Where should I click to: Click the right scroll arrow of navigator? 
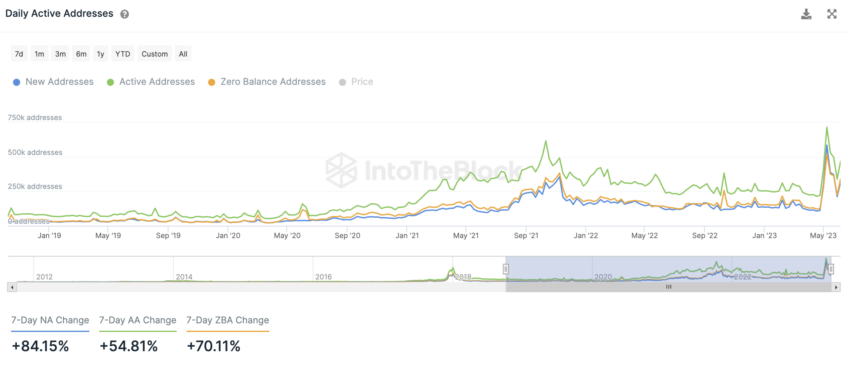(839, 287)
